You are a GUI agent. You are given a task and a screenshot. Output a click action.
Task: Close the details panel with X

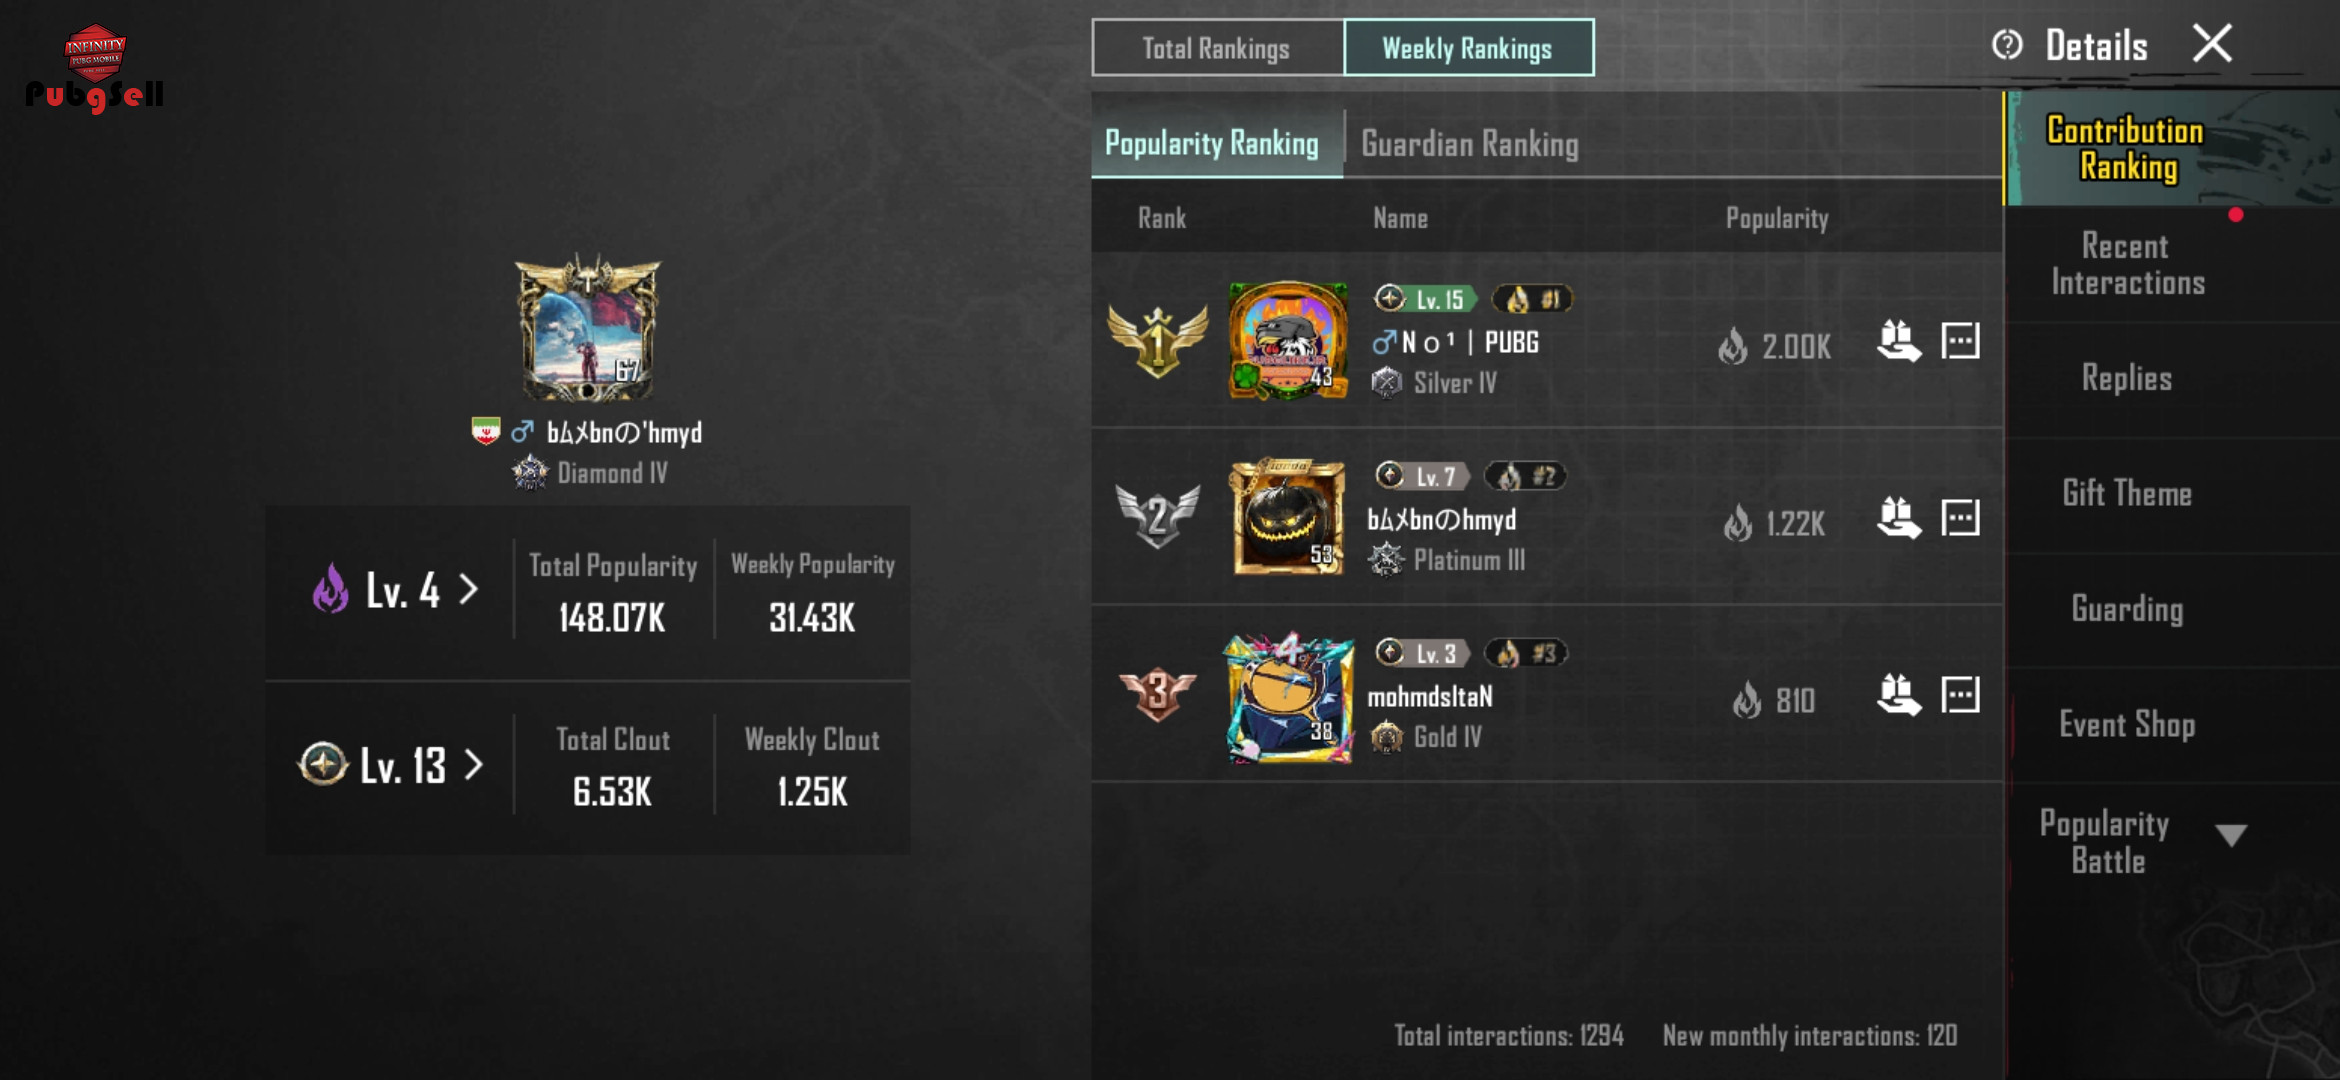(2212, 43)
